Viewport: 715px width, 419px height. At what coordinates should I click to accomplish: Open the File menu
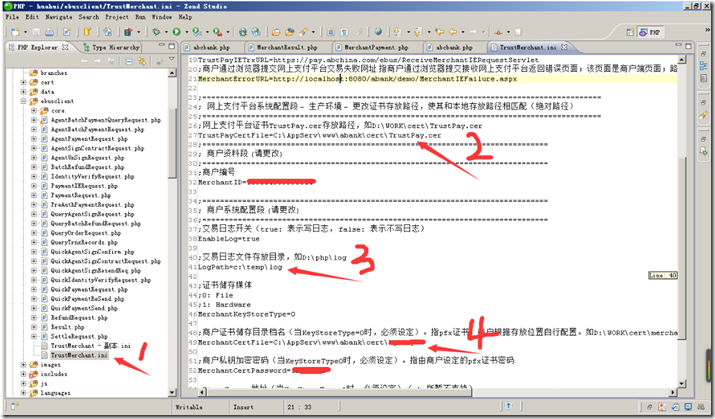click(x=12, y=17)
